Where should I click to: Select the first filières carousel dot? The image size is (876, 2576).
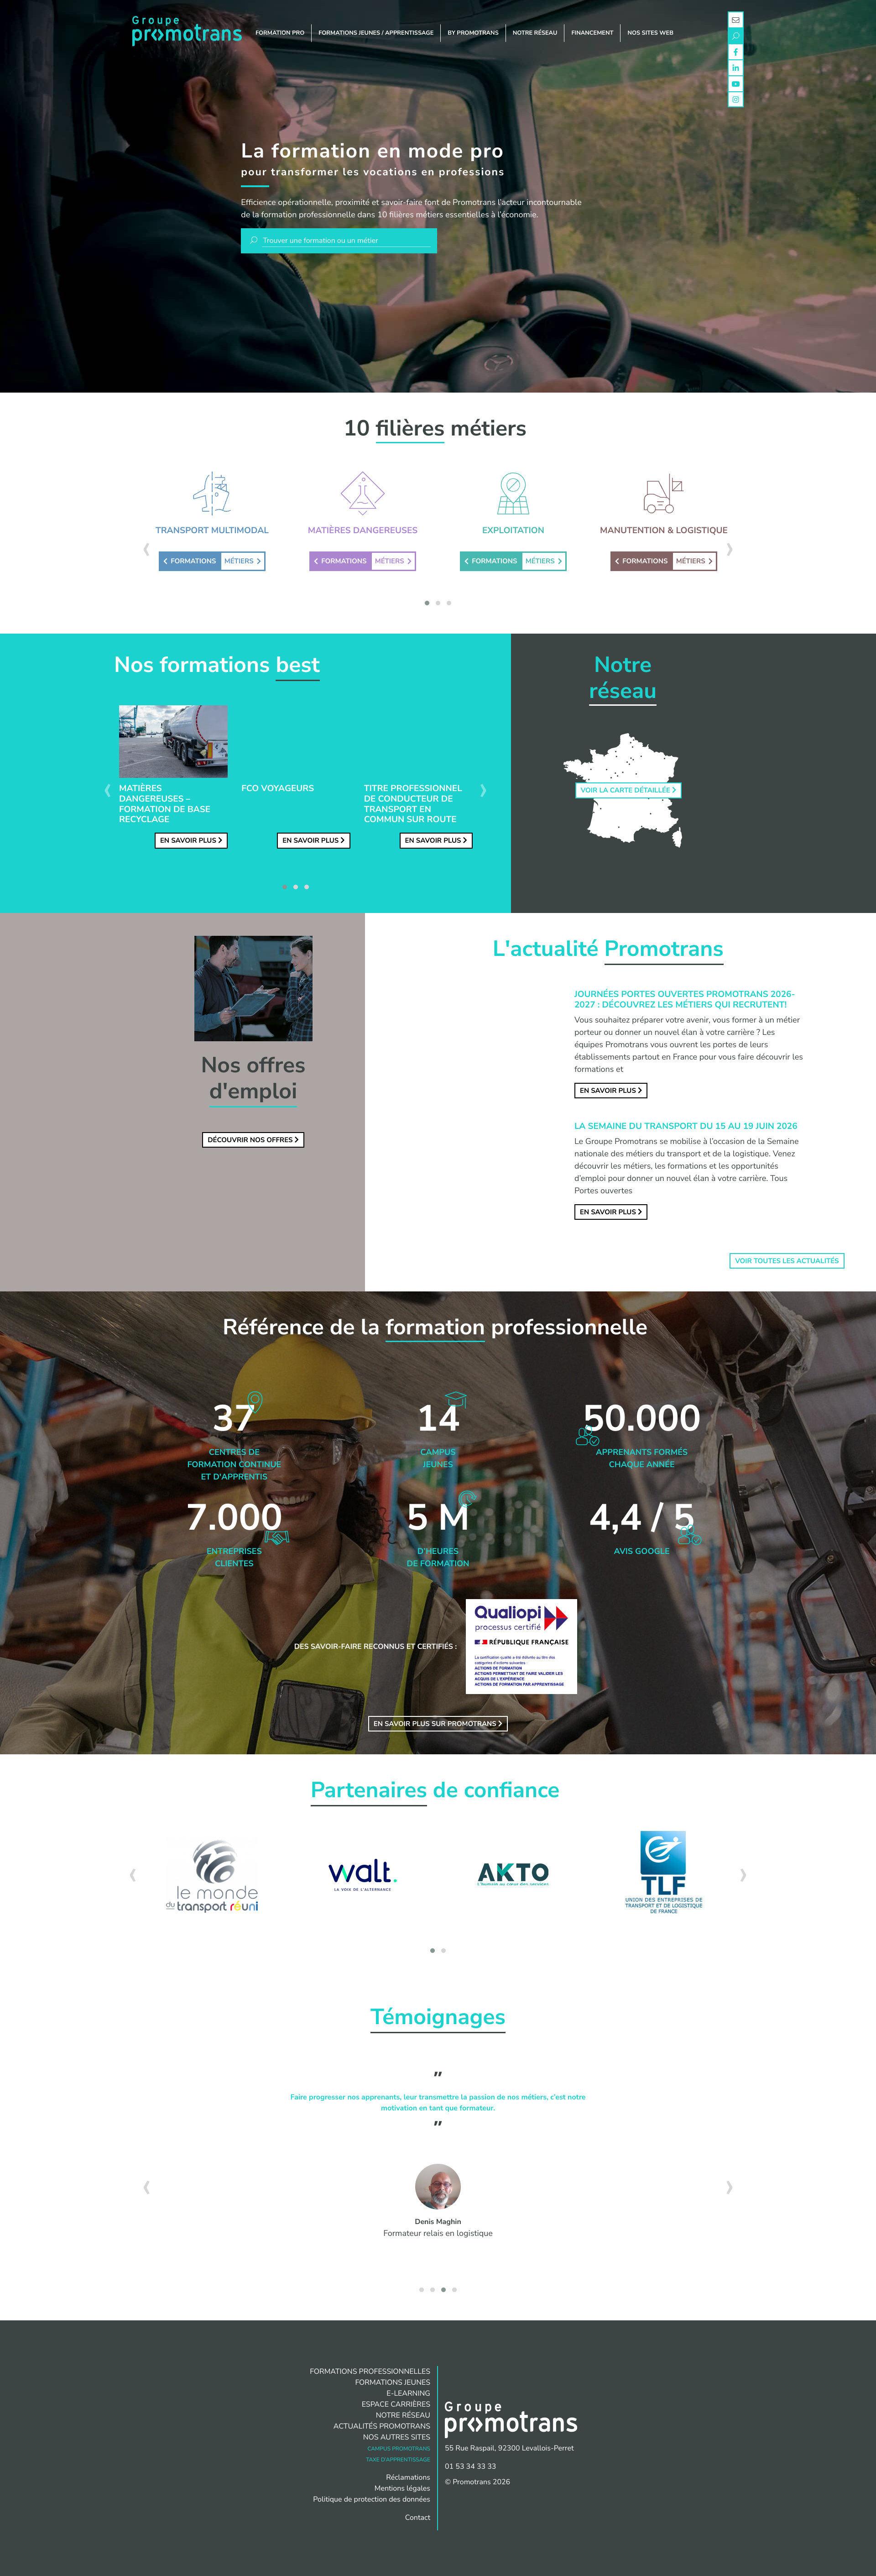pyautogui.click(x=427, y=603)
